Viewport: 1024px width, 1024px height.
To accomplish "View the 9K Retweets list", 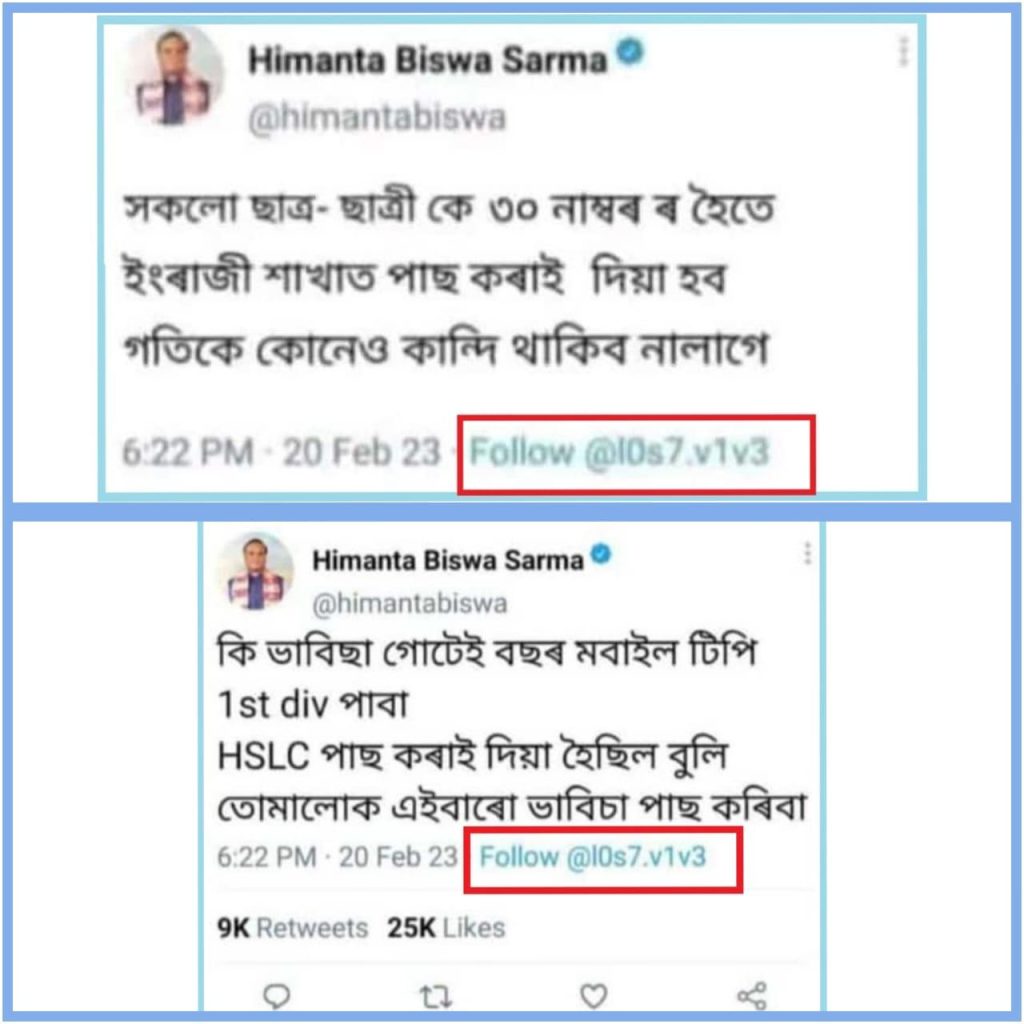I will tap(293, 928).
